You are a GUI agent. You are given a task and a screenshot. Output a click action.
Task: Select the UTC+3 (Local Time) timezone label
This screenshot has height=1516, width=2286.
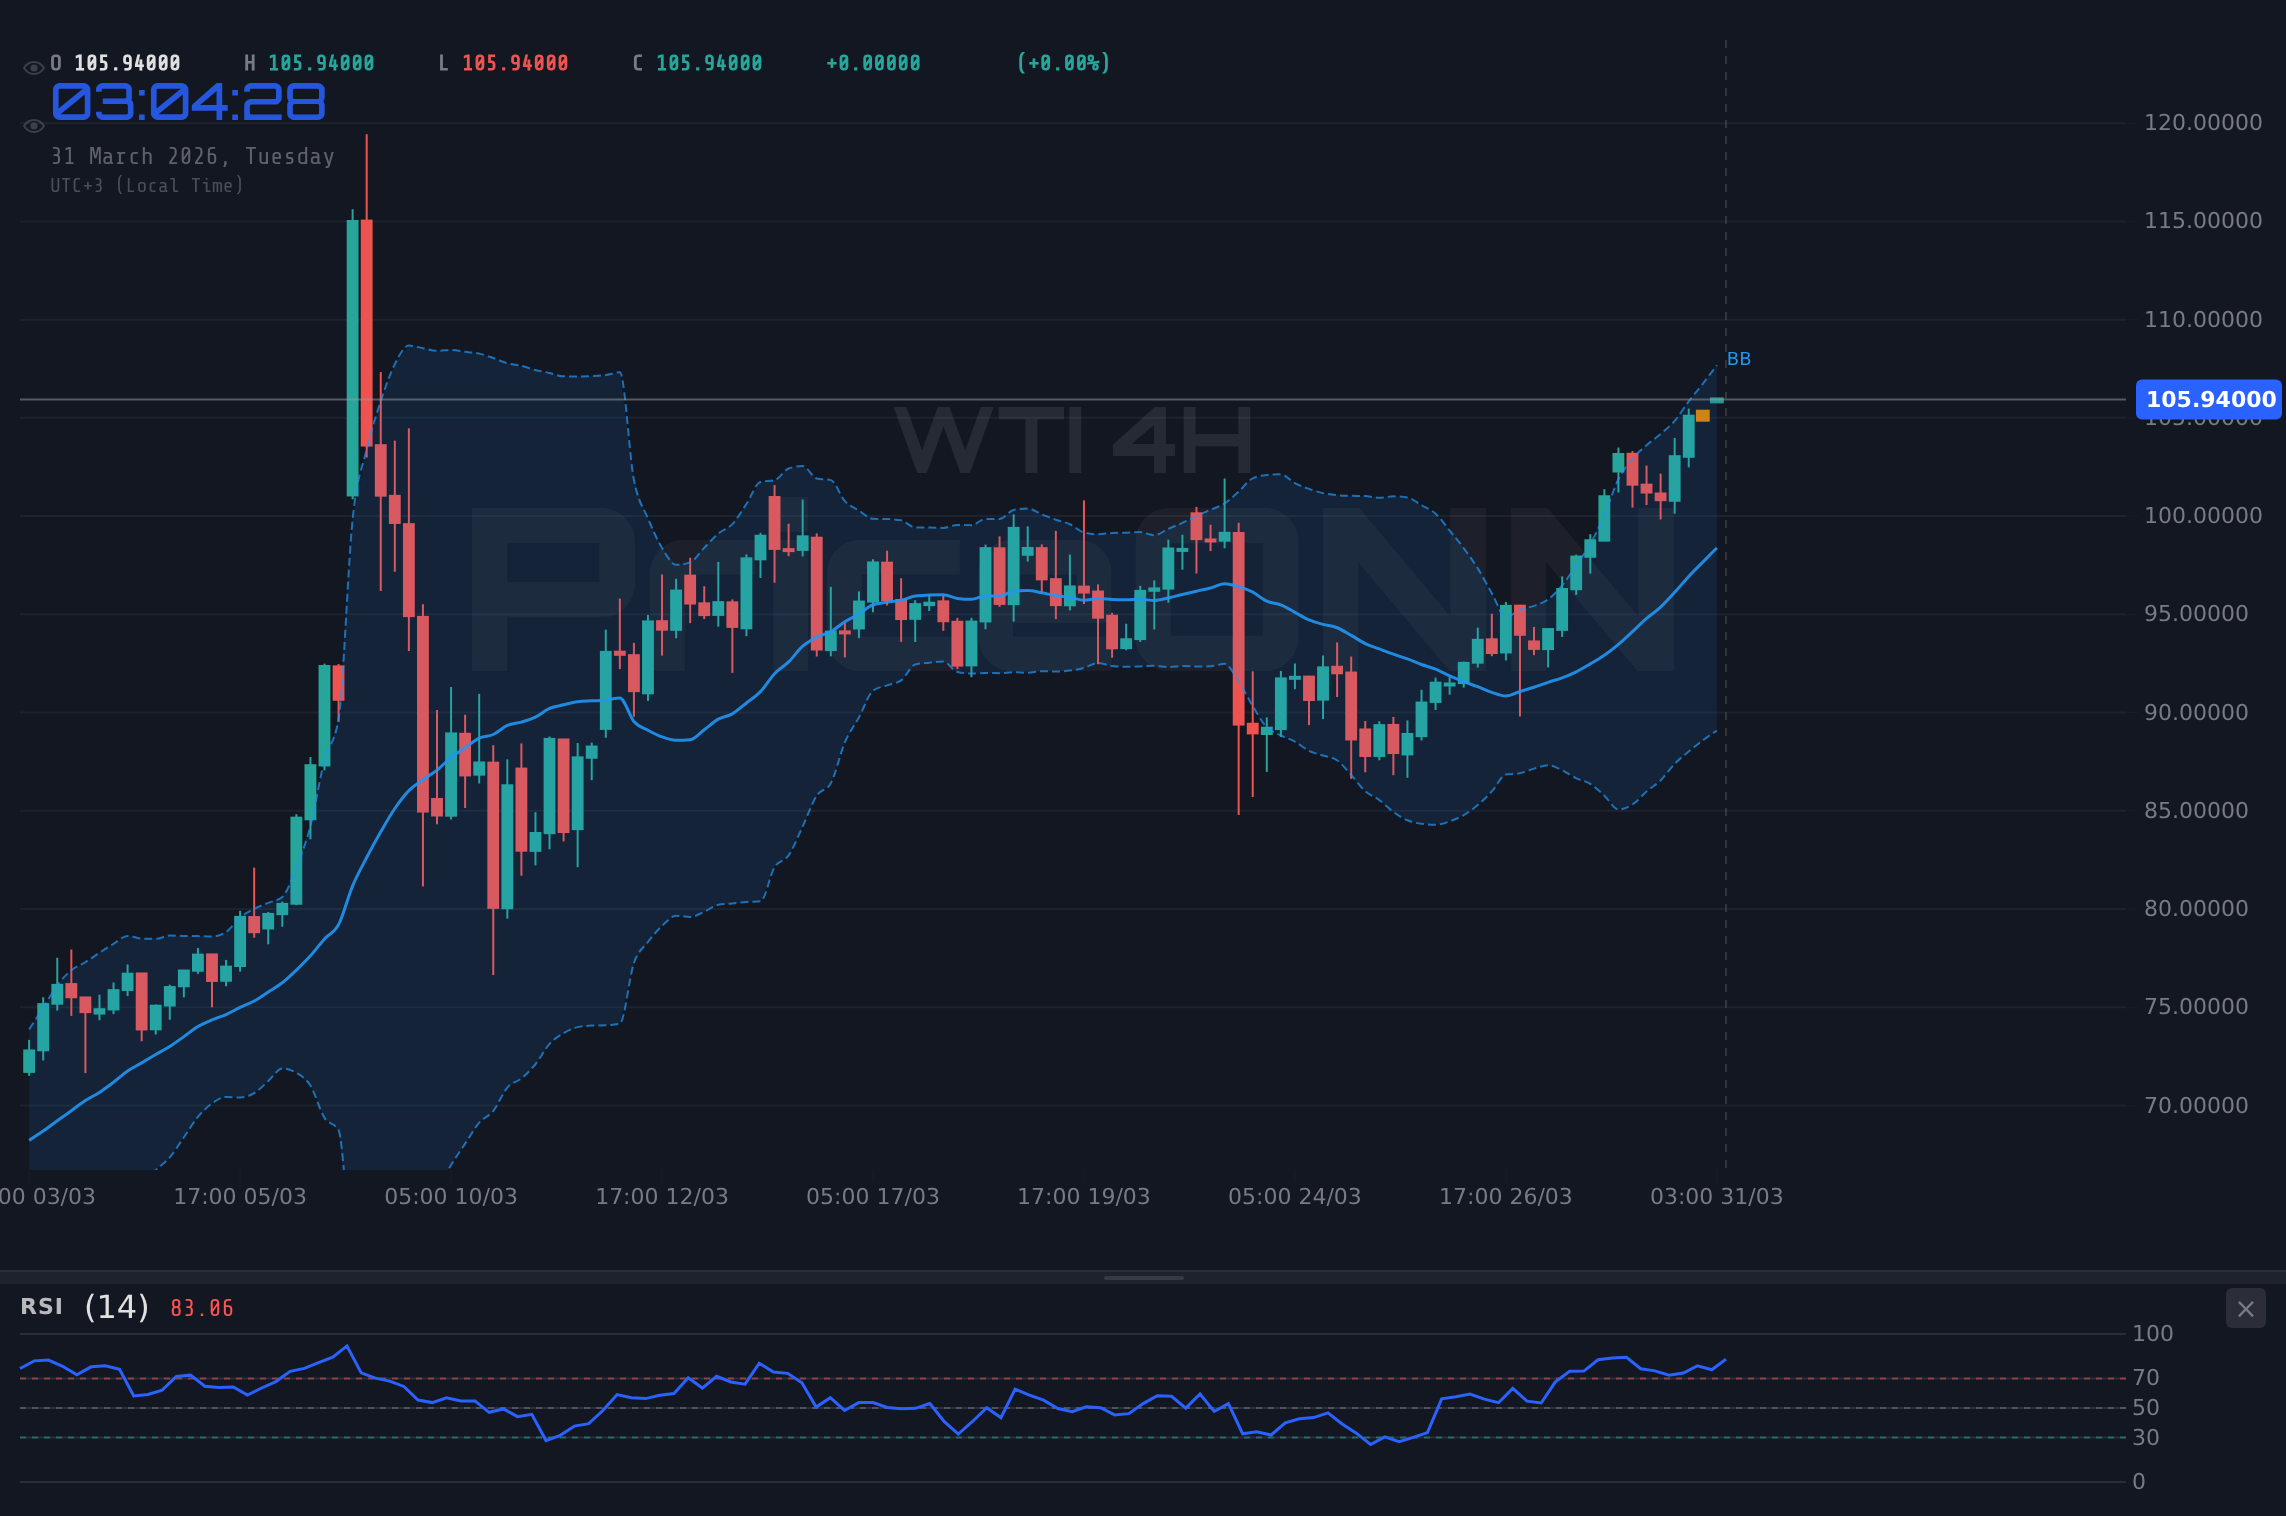(x=147, y=185)
